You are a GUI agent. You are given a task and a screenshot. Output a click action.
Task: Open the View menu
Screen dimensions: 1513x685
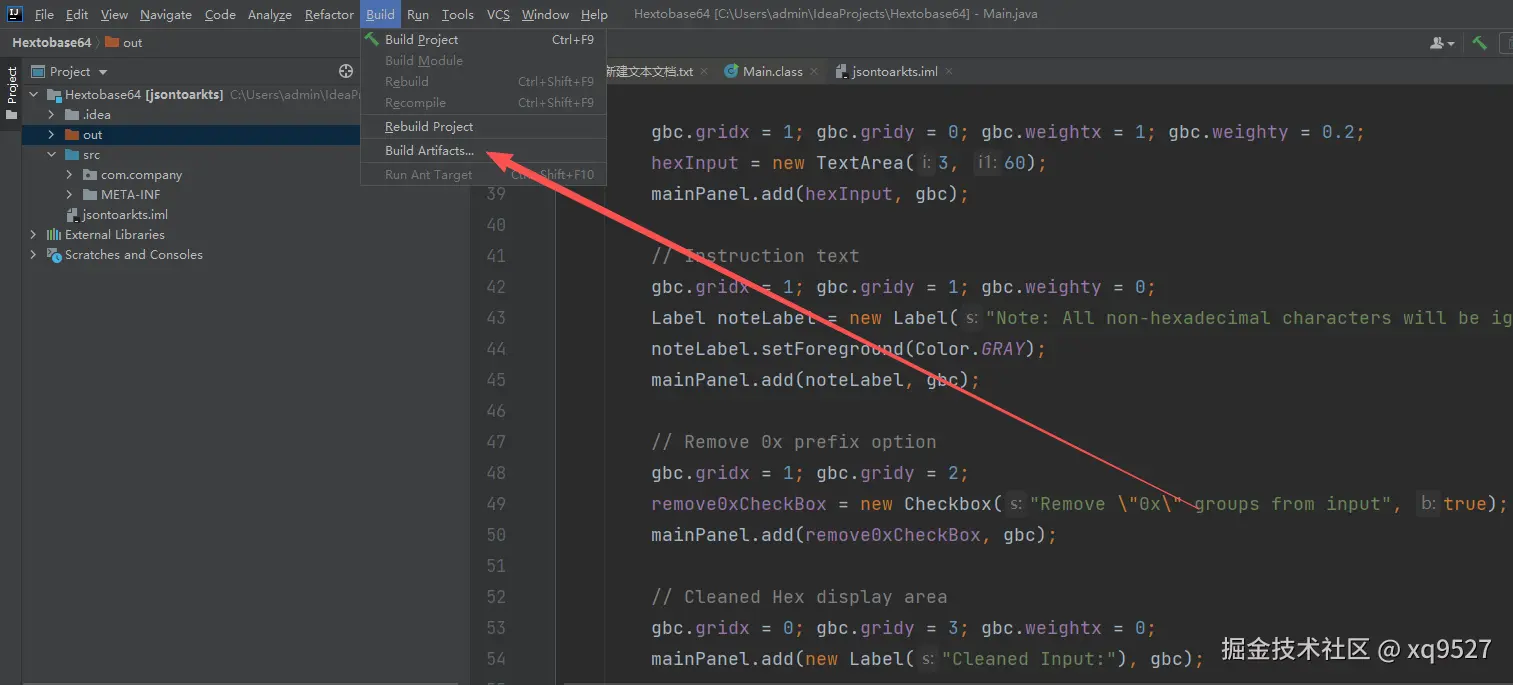(x=114, y=14)
